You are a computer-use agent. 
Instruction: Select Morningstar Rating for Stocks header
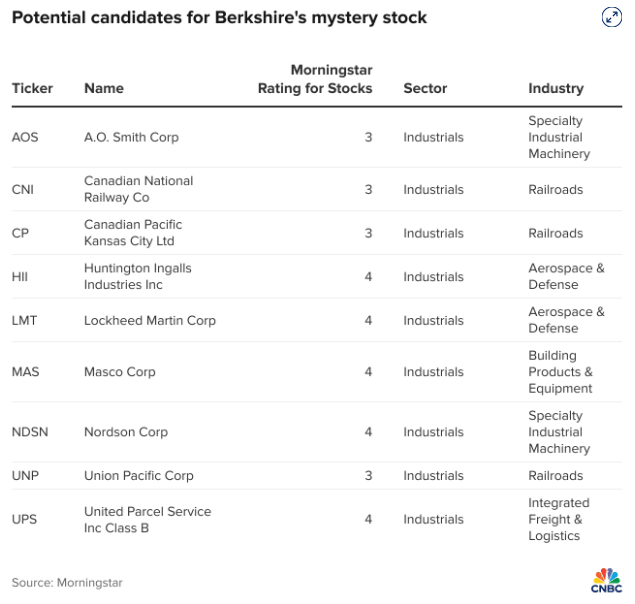click(315, 79)
